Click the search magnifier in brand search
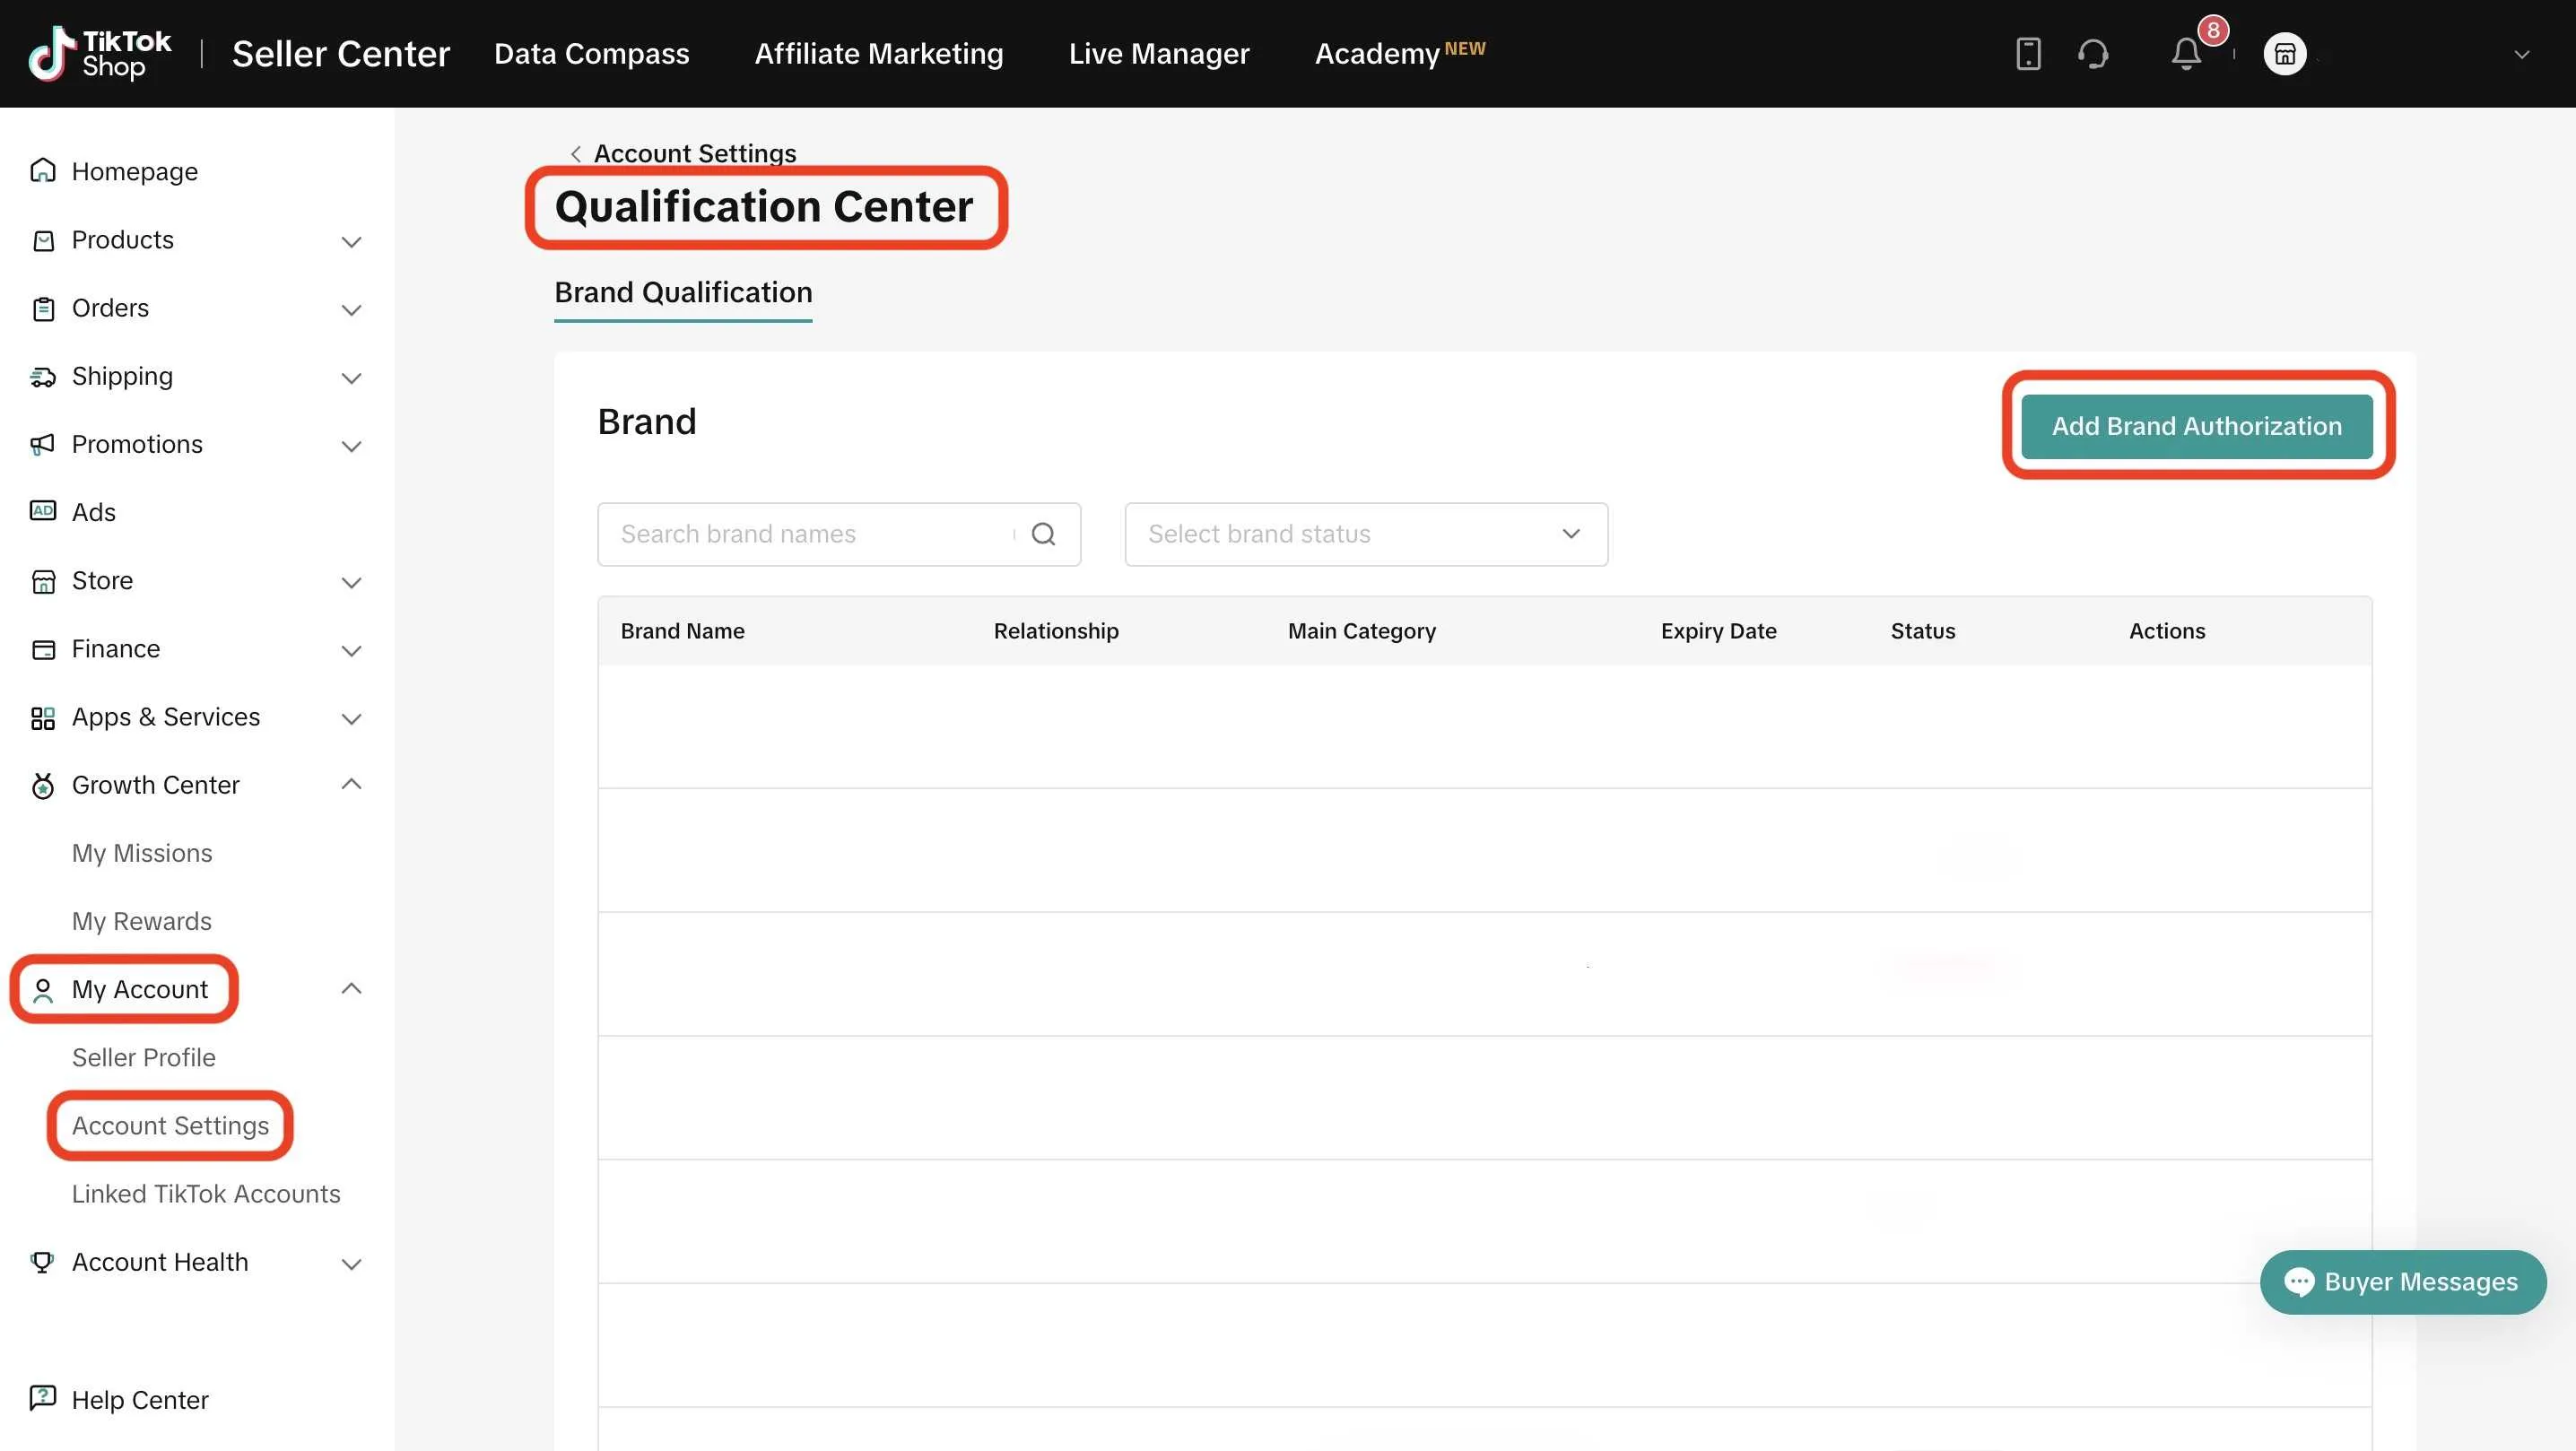Screen dimensions: 2576x1451 point(1043,534)
